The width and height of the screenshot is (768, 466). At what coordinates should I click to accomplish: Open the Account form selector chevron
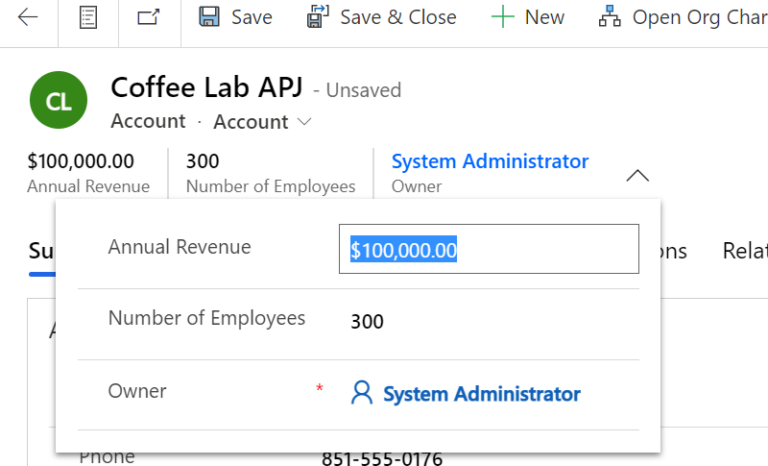(x=305, y=122)
